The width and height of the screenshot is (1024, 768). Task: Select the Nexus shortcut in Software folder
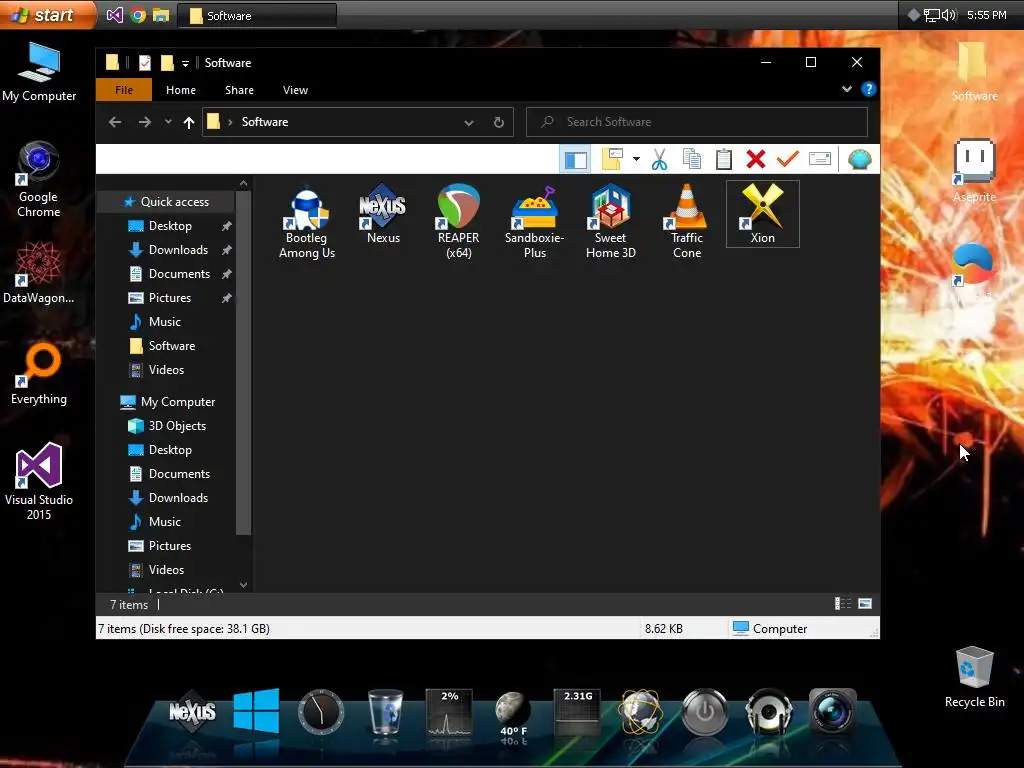pos(383,215)
